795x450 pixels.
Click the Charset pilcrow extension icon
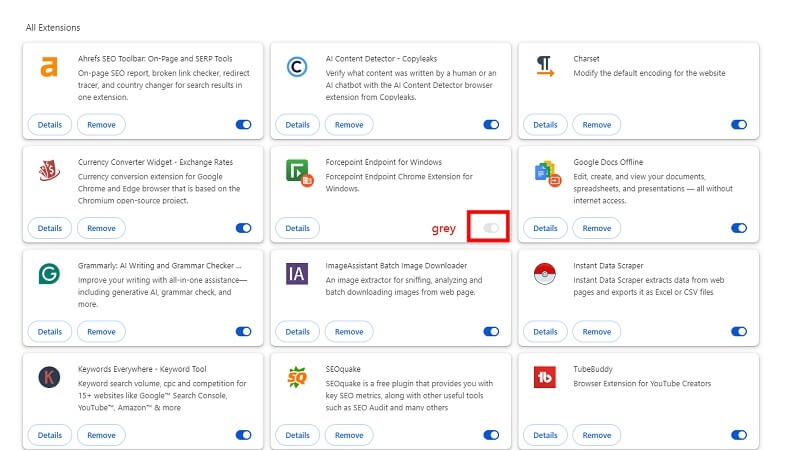(545, 66)
